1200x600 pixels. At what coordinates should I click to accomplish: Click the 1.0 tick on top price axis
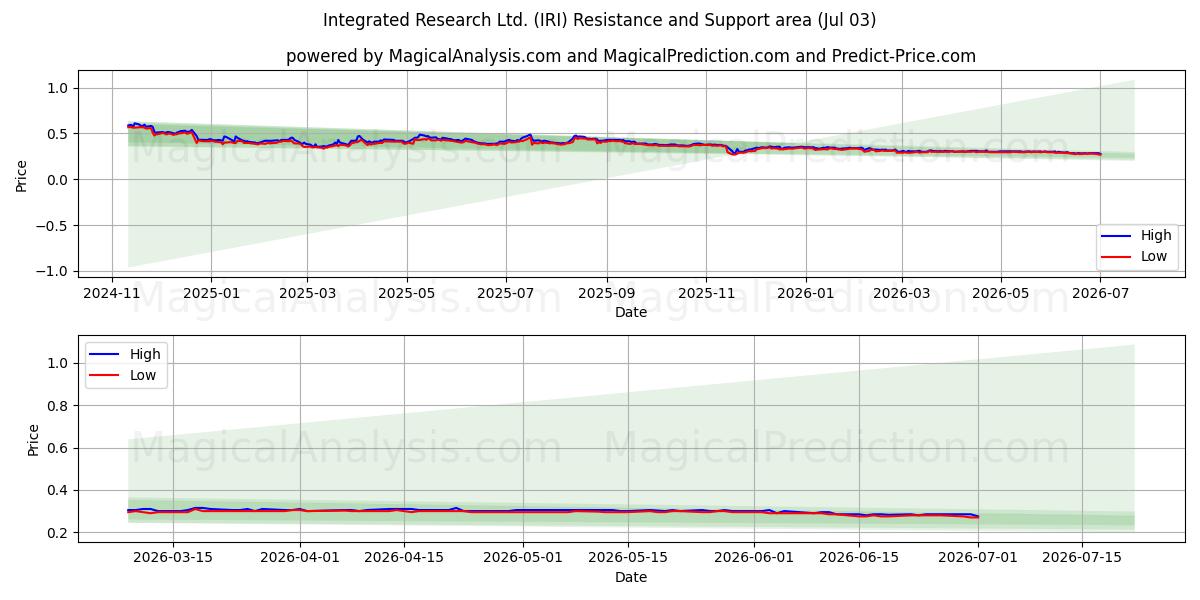(58, 88)
